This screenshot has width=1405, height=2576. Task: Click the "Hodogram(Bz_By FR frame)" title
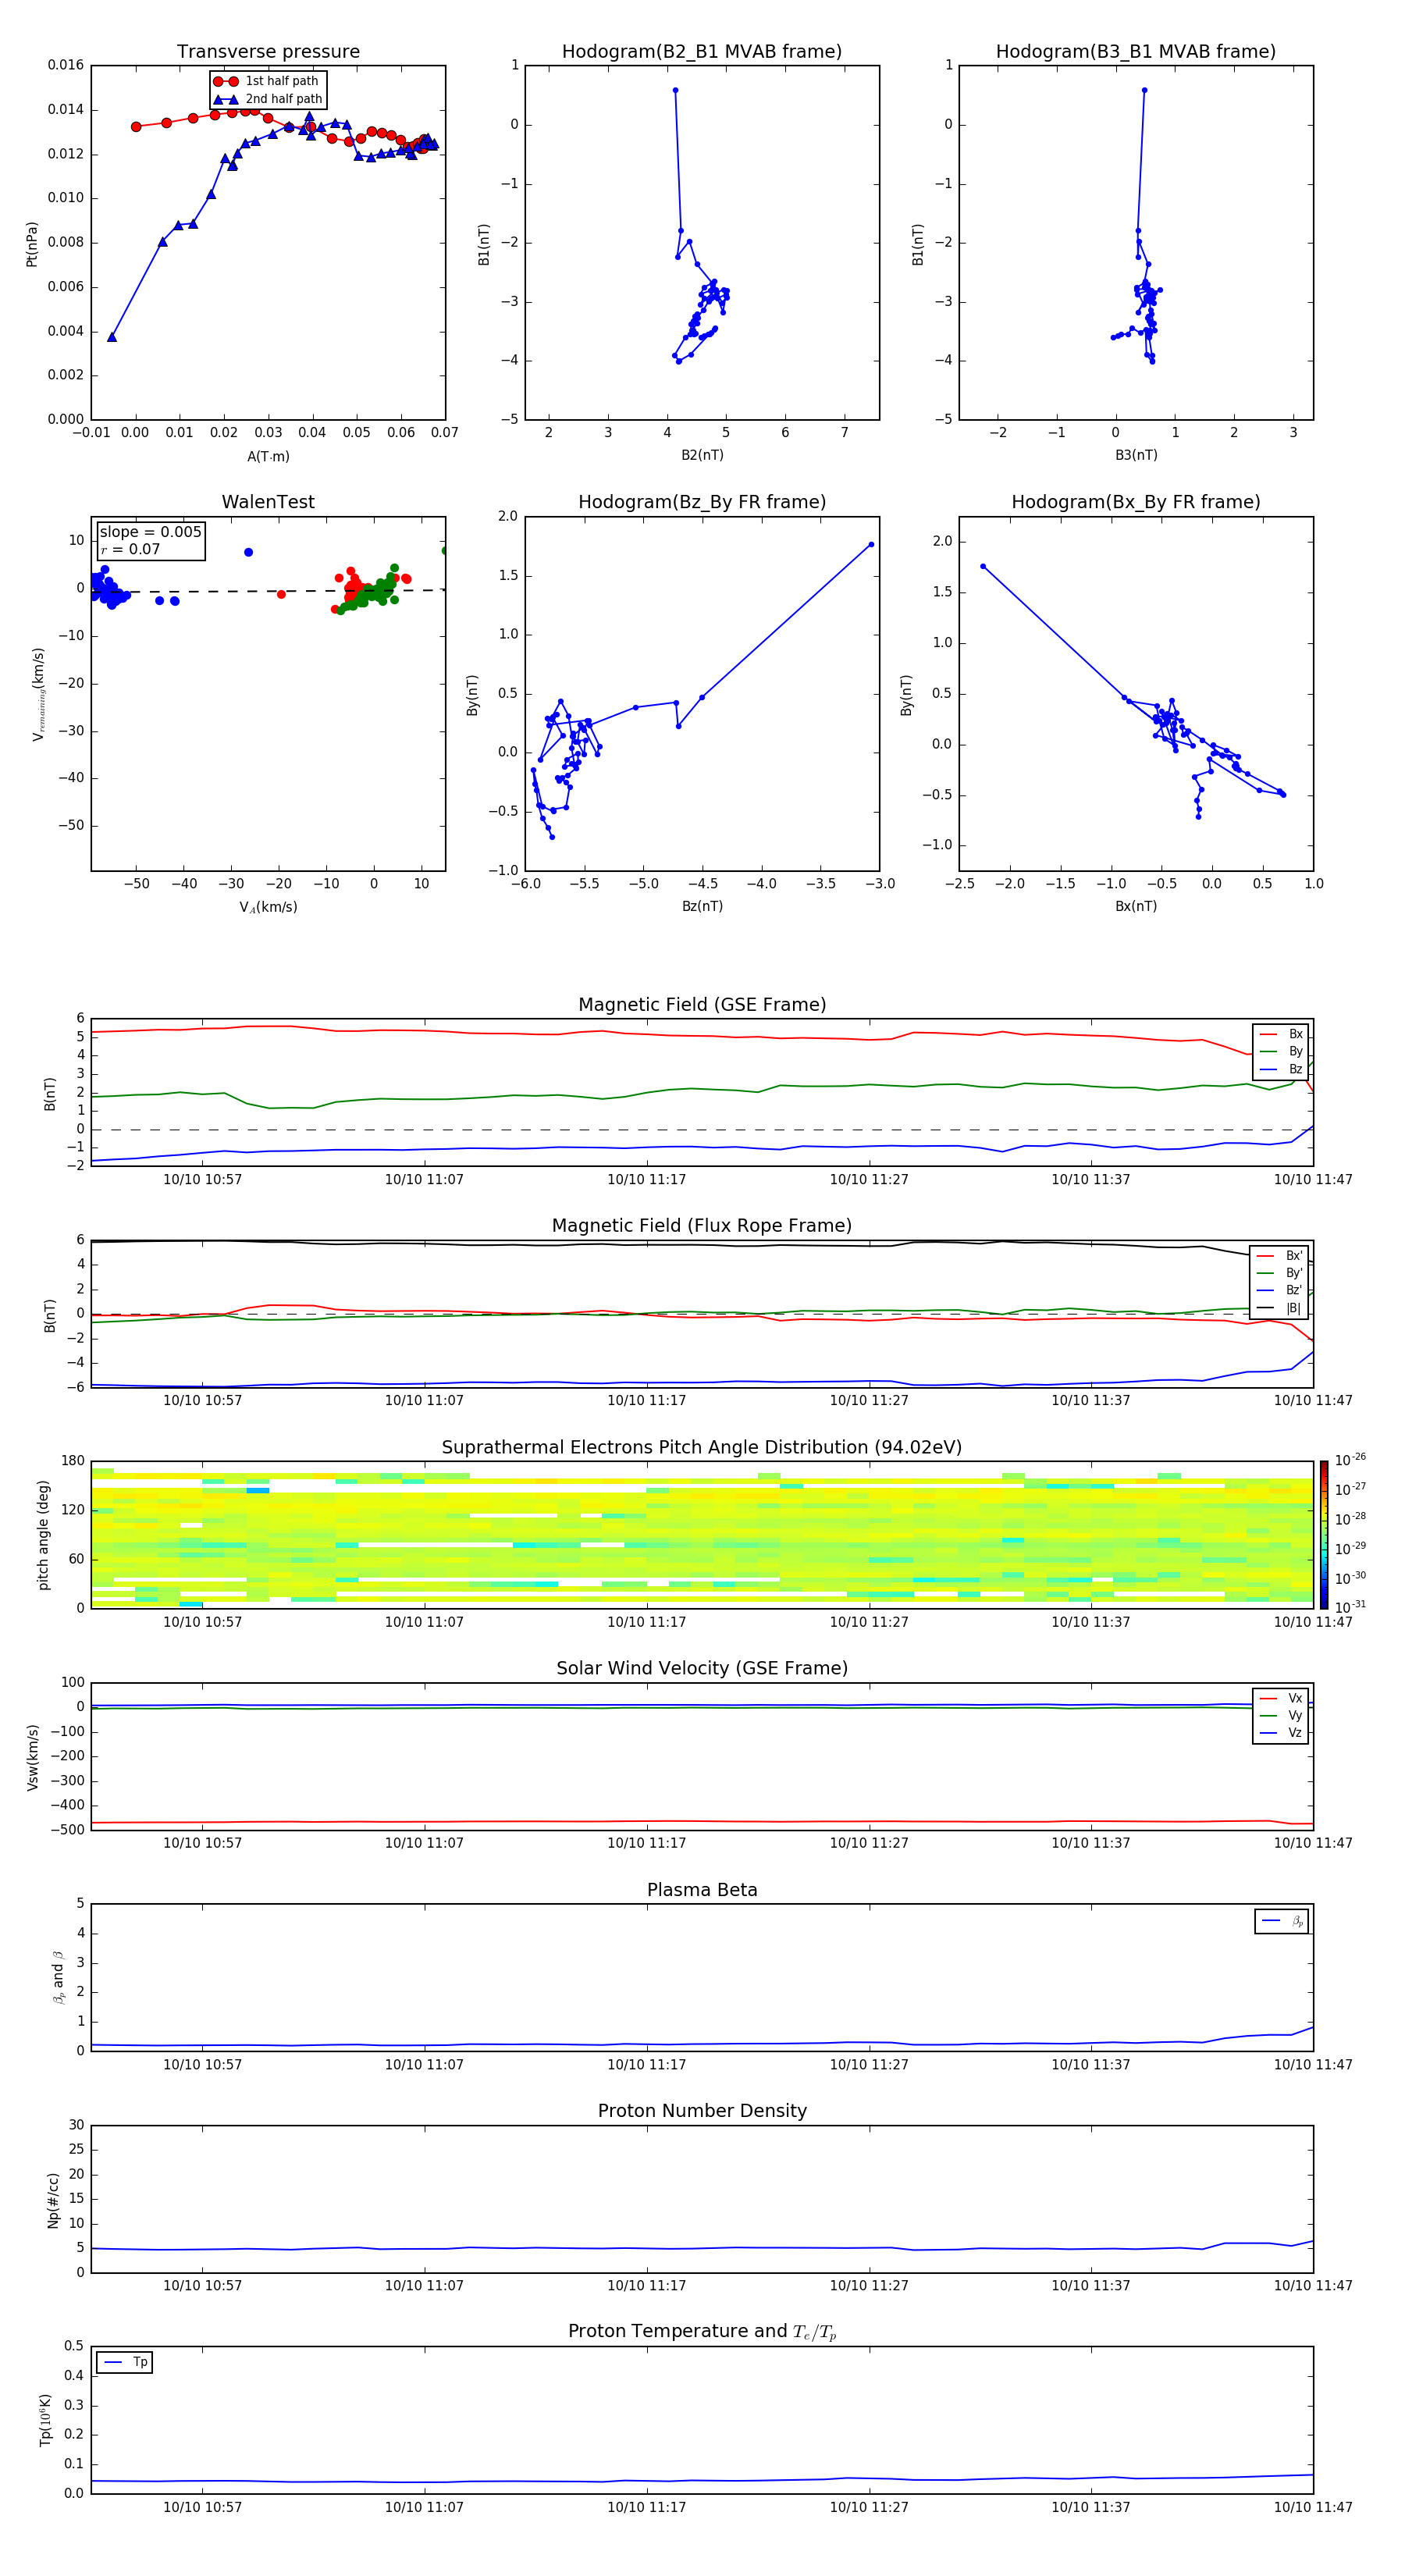(x=702, y=502)
